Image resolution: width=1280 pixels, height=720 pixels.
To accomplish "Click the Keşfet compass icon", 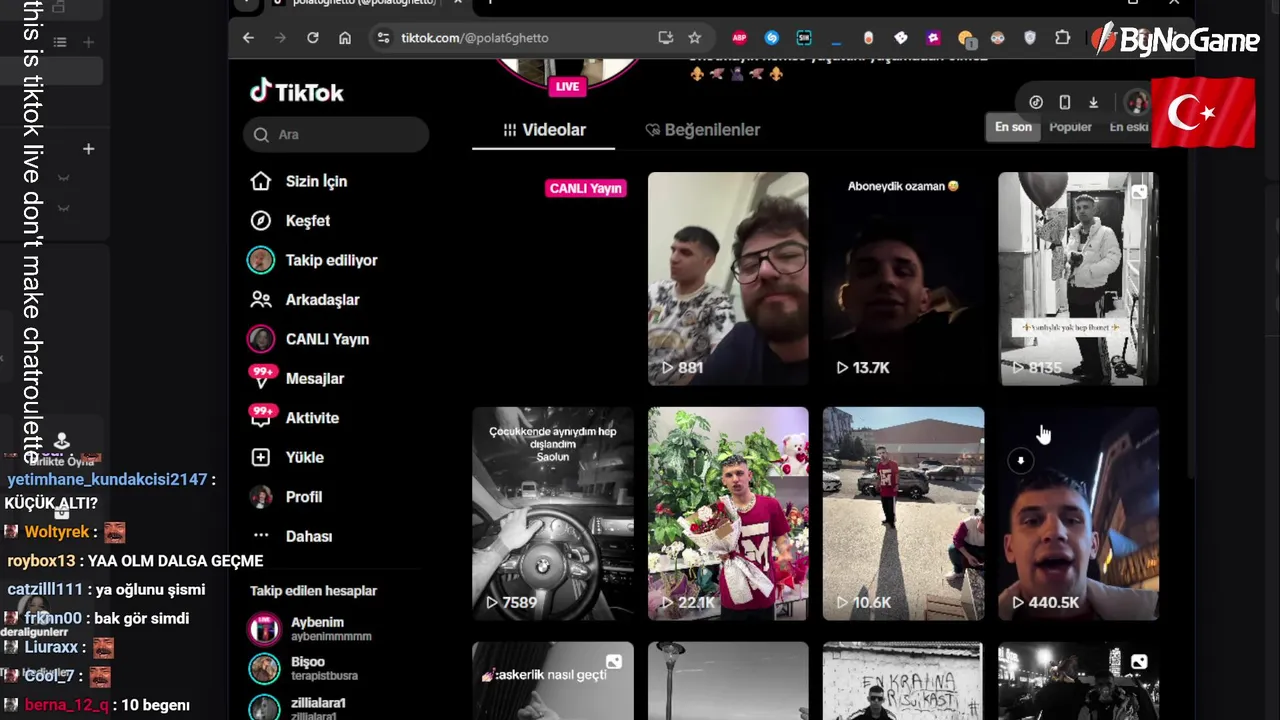I will point(261,221).
